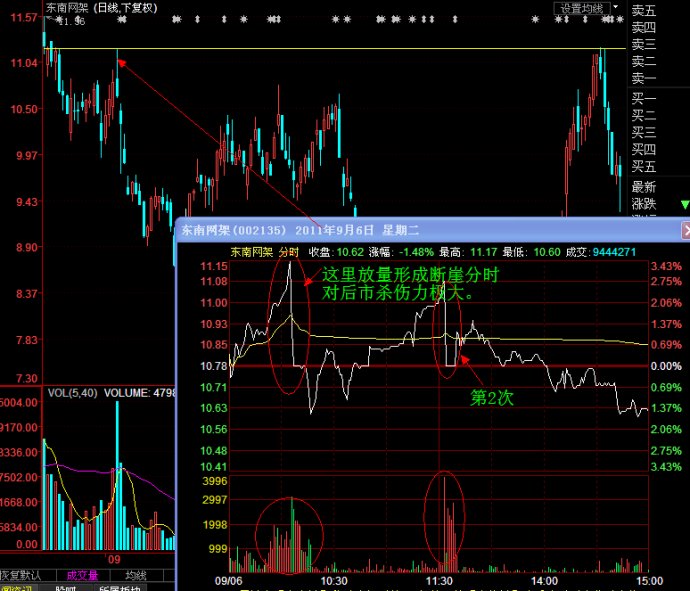
Task: Select the 卖一 ask level row
Action: coord(644,78)
